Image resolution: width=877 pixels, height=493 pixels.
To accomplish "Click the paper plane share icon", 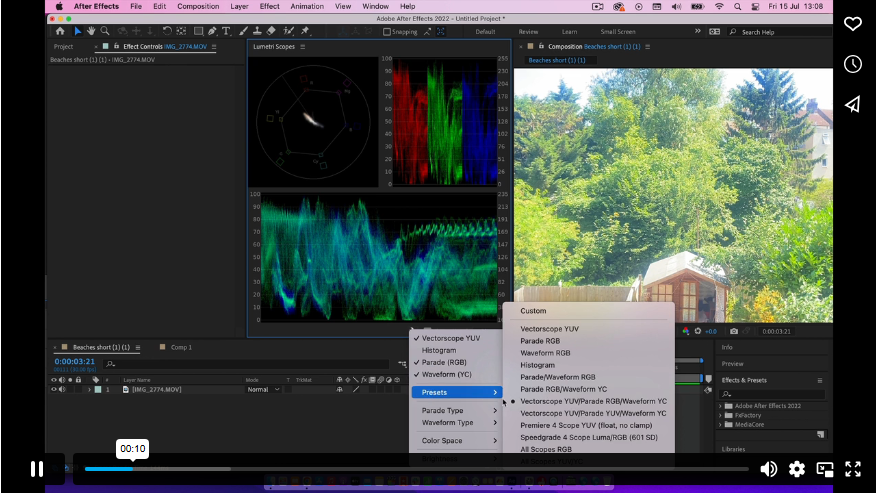I will [x=852, y=104].
